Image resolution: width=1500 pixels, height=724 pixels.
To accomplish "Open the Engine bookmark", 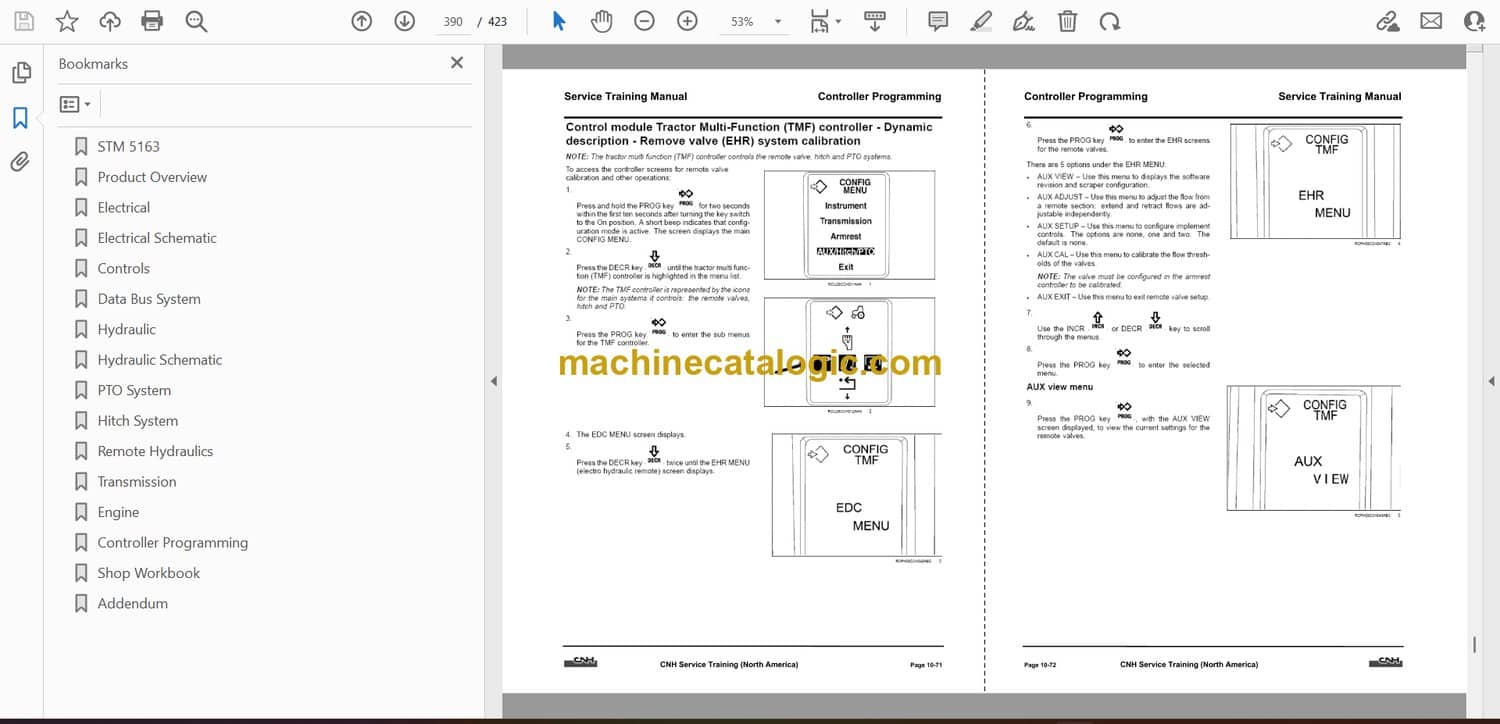I will click(x=118, y=513).
